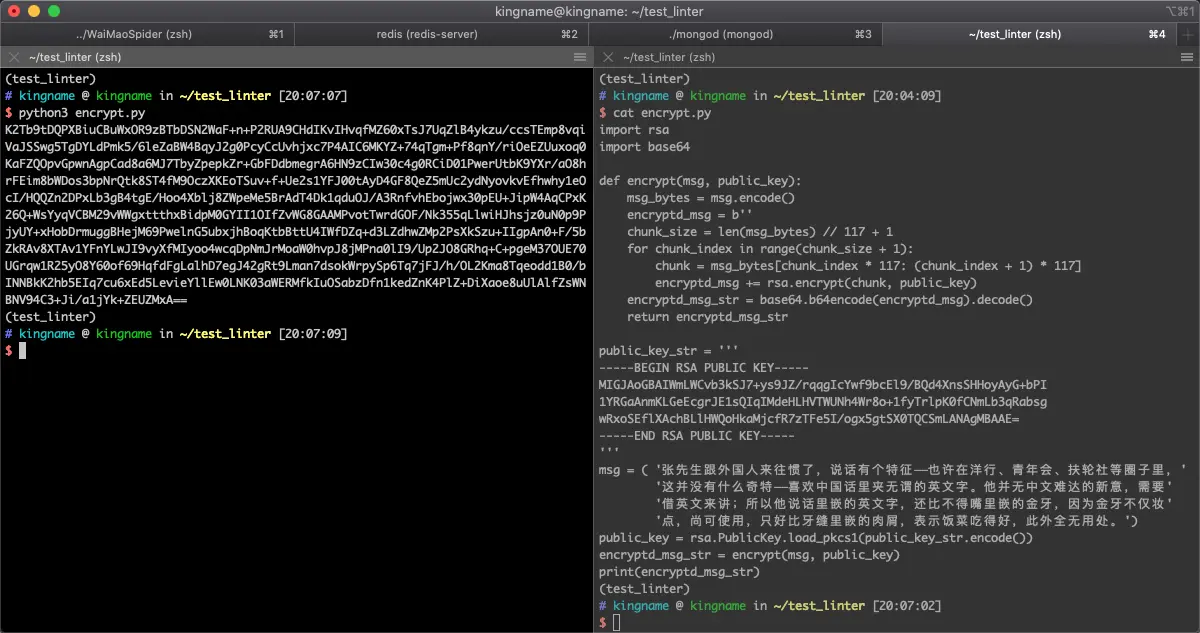Switch to the ./mongod (mongod) tab
The image size is (1200, 633).
click(x=736, y=34)
